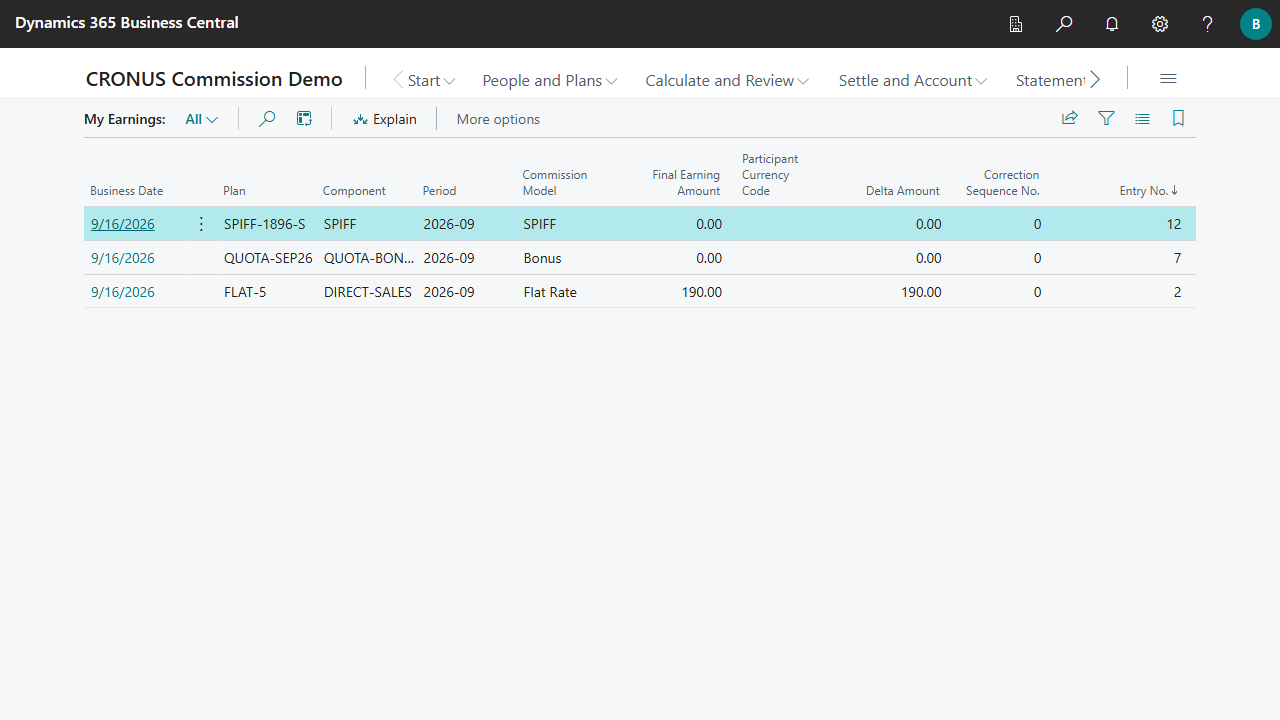Viewport: 1280px width, 720px height.
Task: Open the 9/16/2026 link for FLAT-5
Action: click(x=123, y=292)
